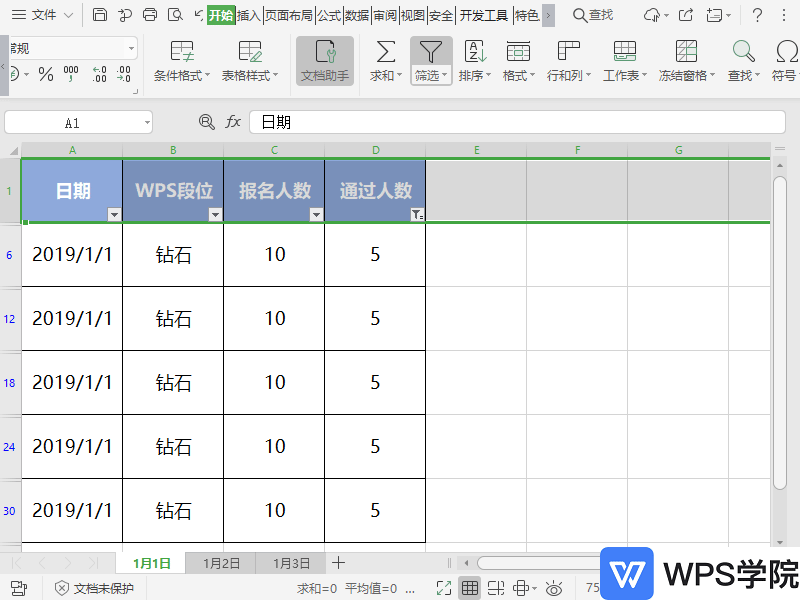Toggle eye protection mode icon in status bar
The height and width of the screenshot is (600, 800).
554,588
